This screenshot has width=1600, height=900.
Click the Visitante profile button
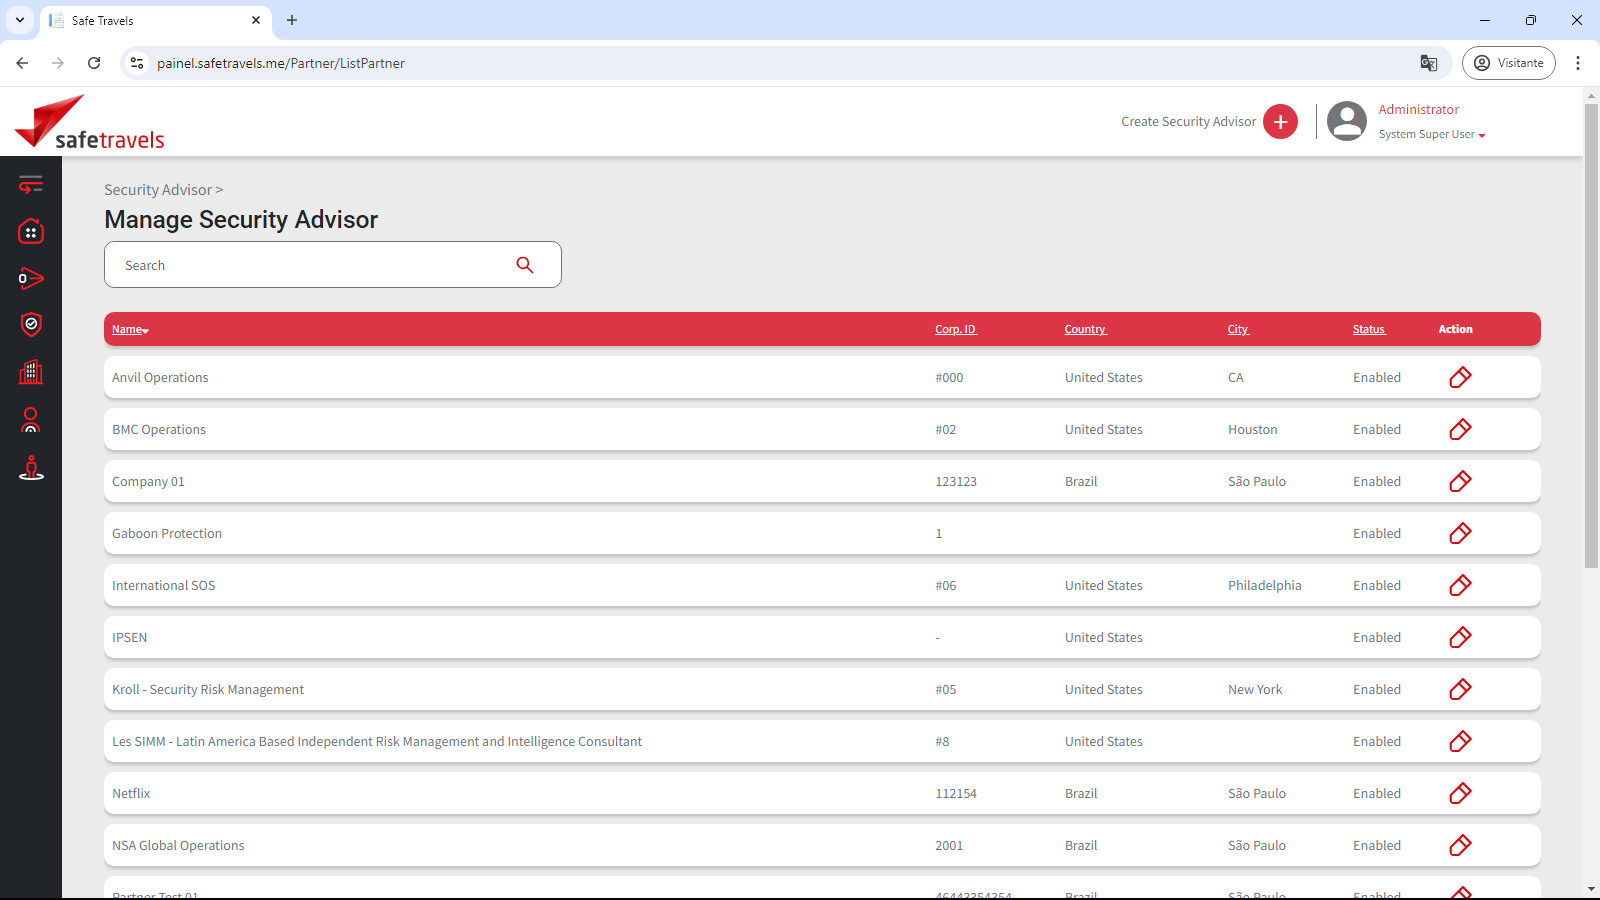click(1508, 63)
